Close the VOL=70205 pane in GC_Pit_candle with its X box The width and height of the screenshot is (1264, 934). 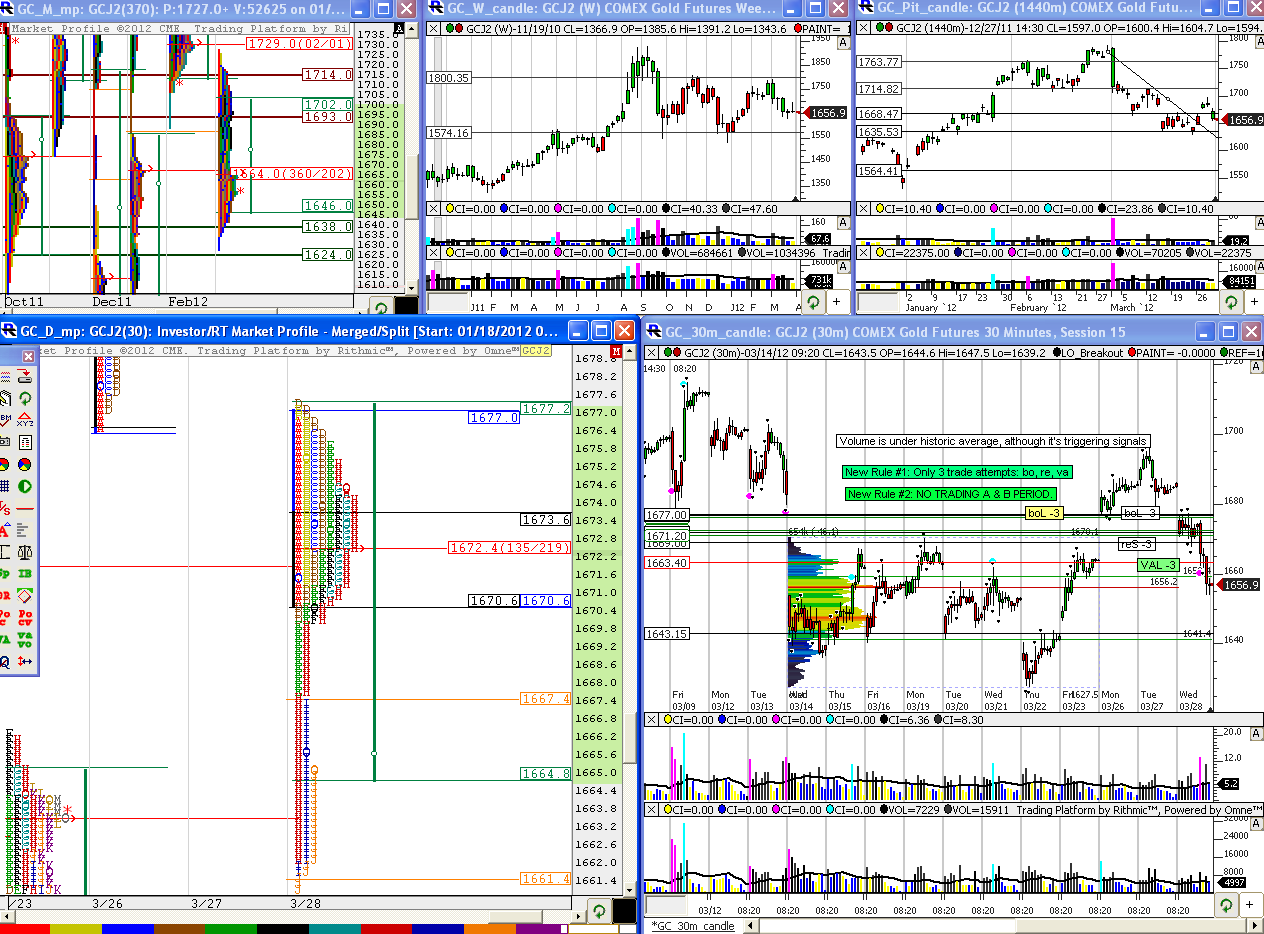pyautogui.click(x=863, y=253)
